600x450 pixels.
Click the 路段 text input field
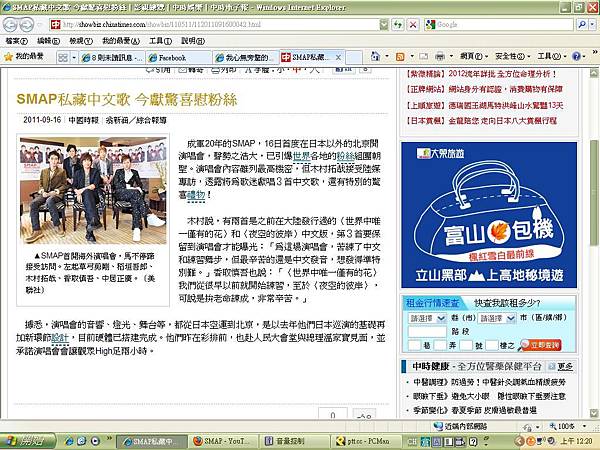pos(427,332)
